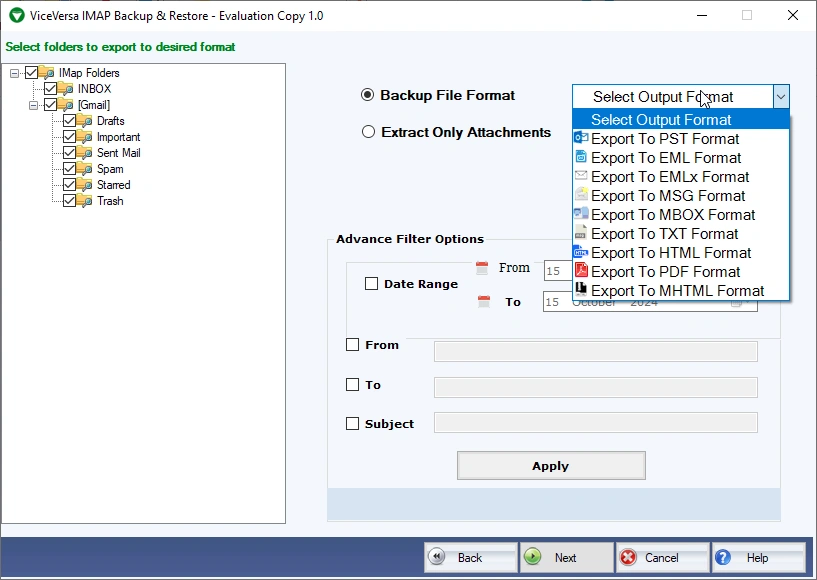
Task: Click the From filter text field
Action: [596, 351]
